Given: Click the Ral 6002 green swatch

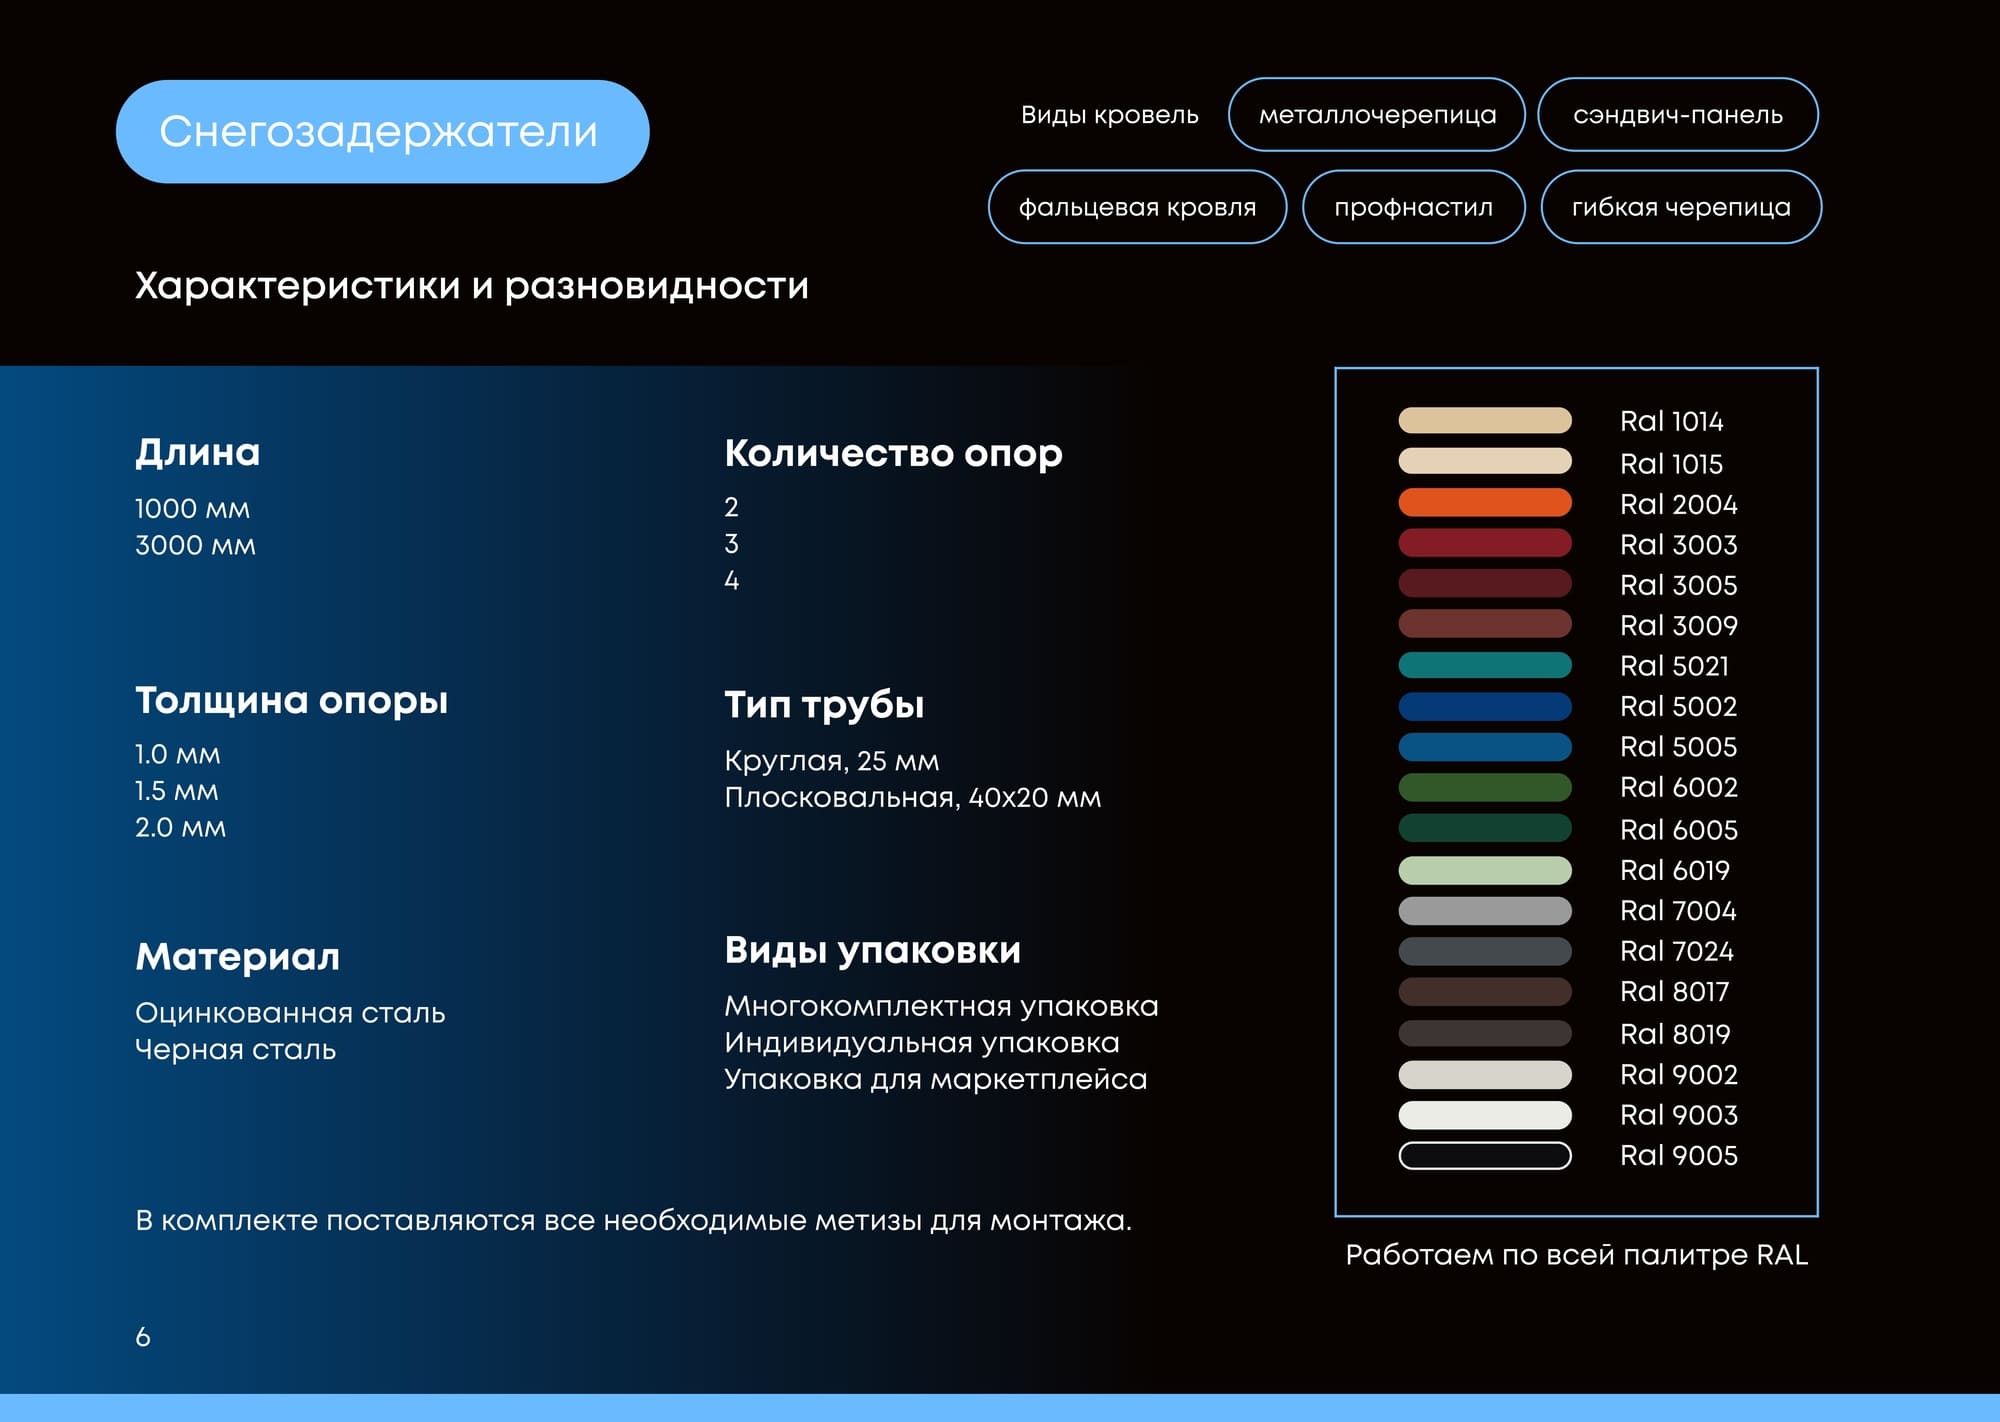Looking at the screenshot, I should click(x=1485, y=787).
